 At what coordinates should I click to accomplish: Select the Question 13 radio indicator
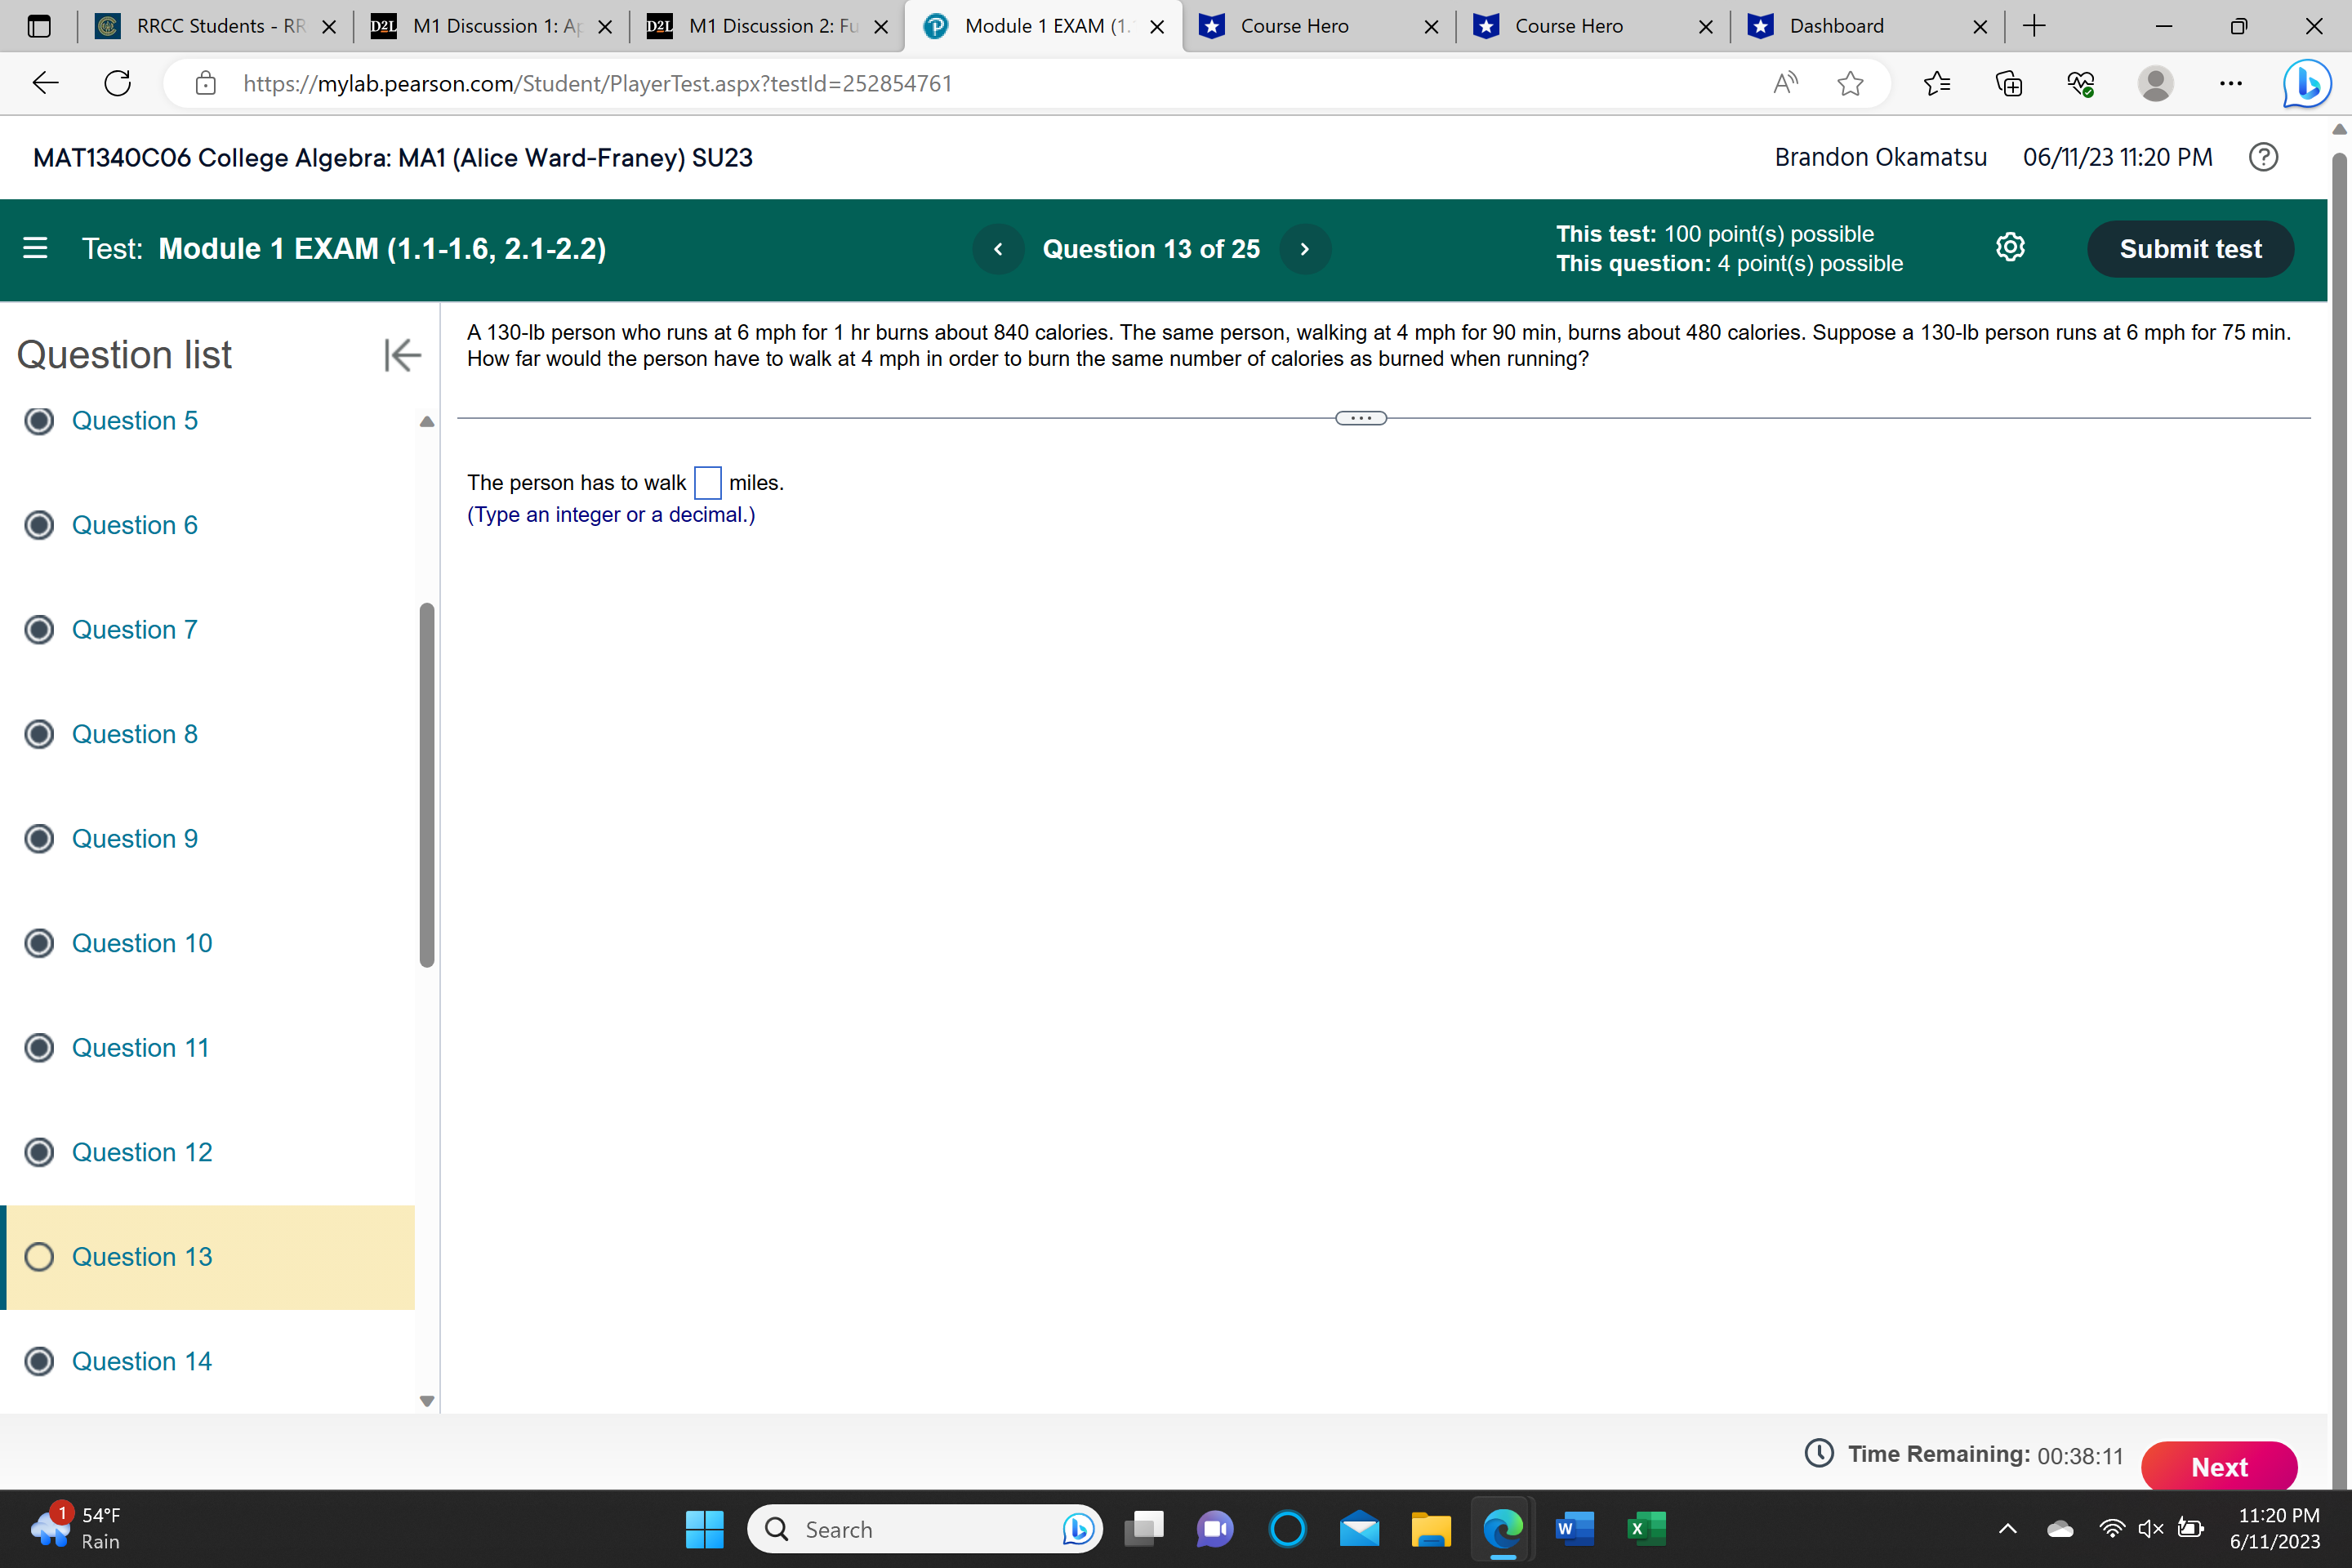(39, 1257)
